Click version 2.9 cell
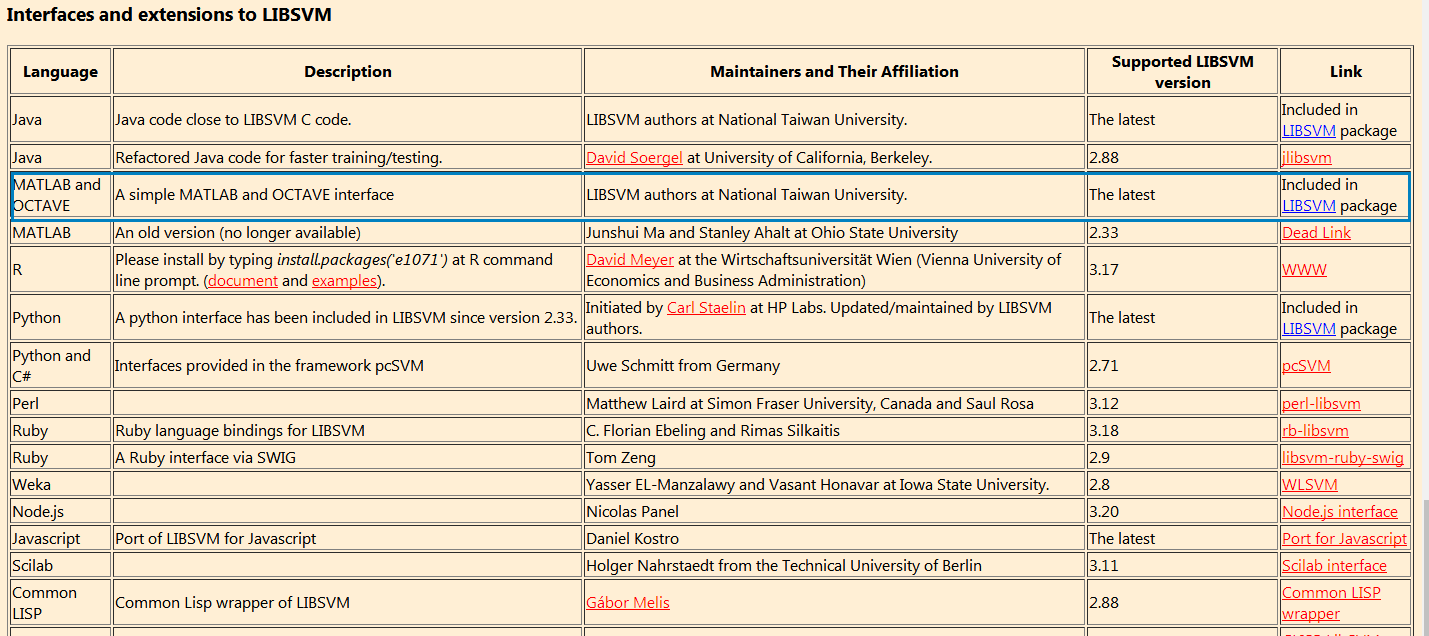Image resolution: width=1429 pixels, height=636 pixels. pos(1183,457)
